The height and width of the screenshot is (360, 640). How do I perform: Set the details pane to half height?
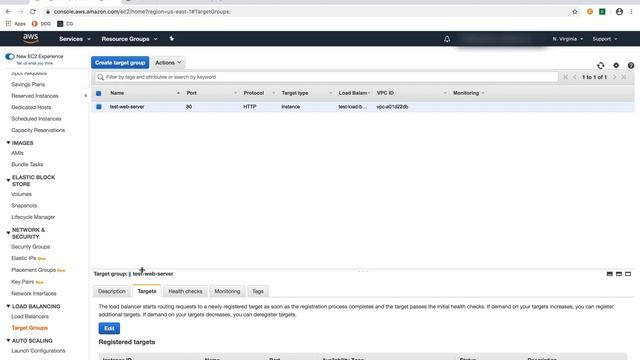(x=619, y=274)
